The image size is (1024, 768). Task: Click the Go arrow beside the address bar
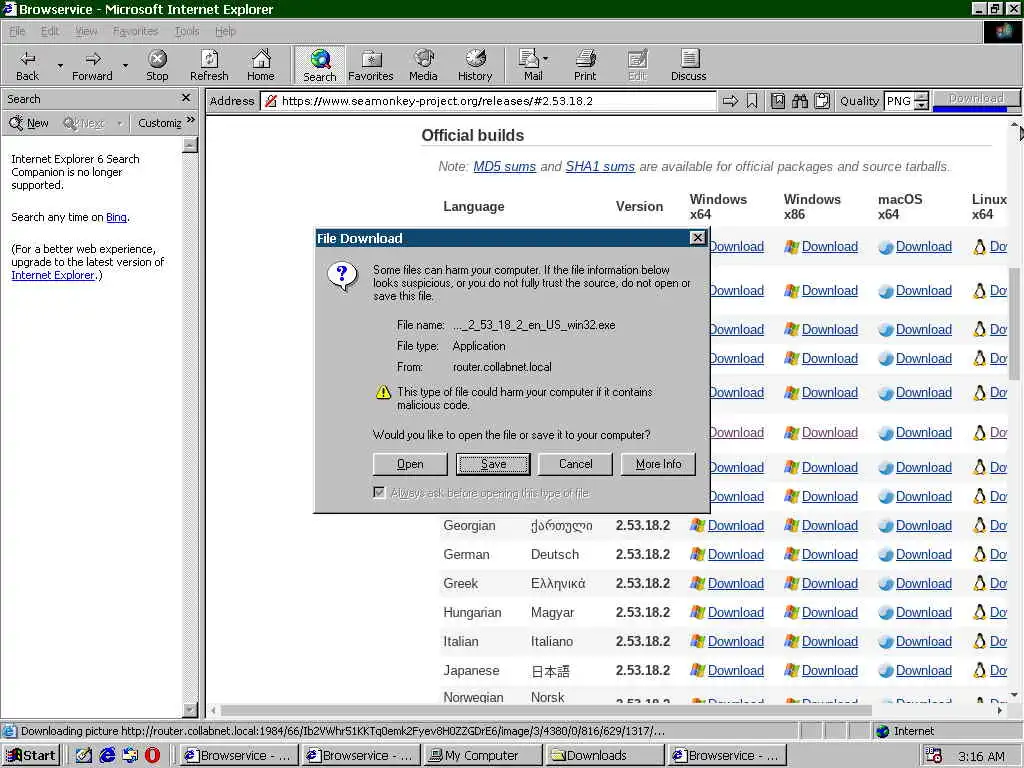click(730, 101)
